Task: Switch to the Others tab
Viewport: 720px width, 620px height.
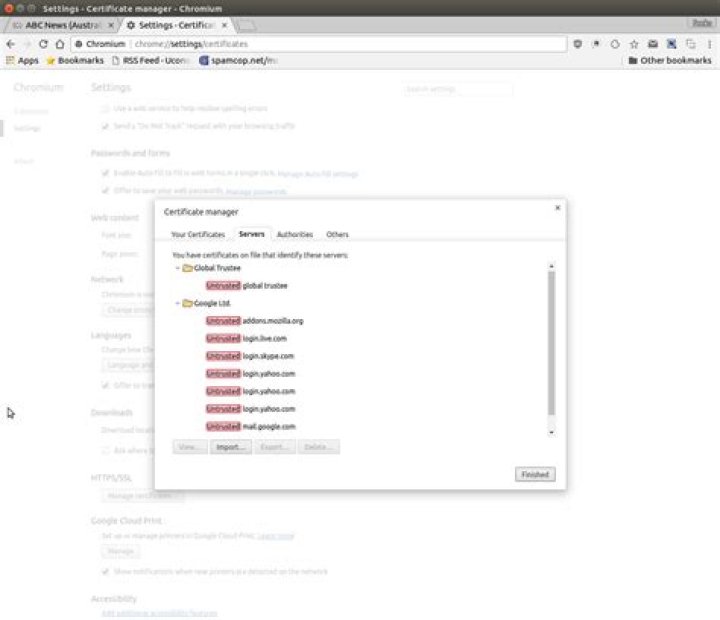Action: (x=337, y=234)
